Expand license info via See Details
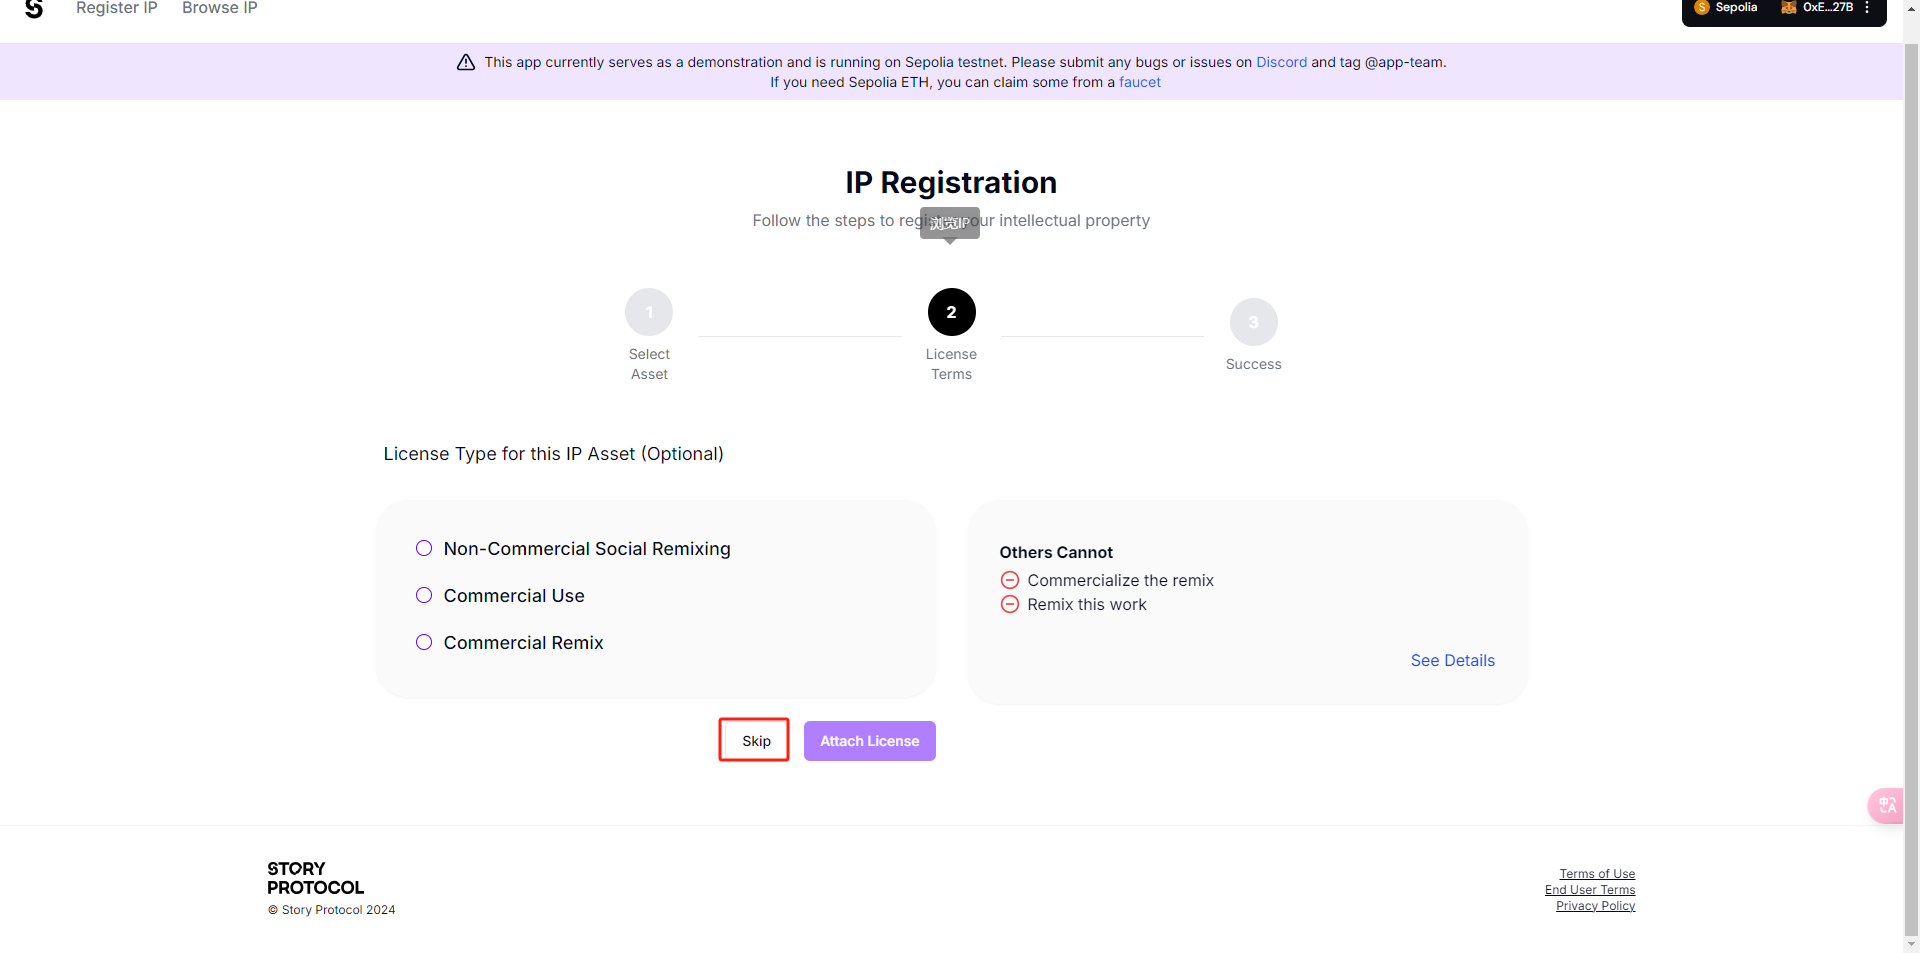This screenshot has height=953, width=1920. coord(1453,660)
